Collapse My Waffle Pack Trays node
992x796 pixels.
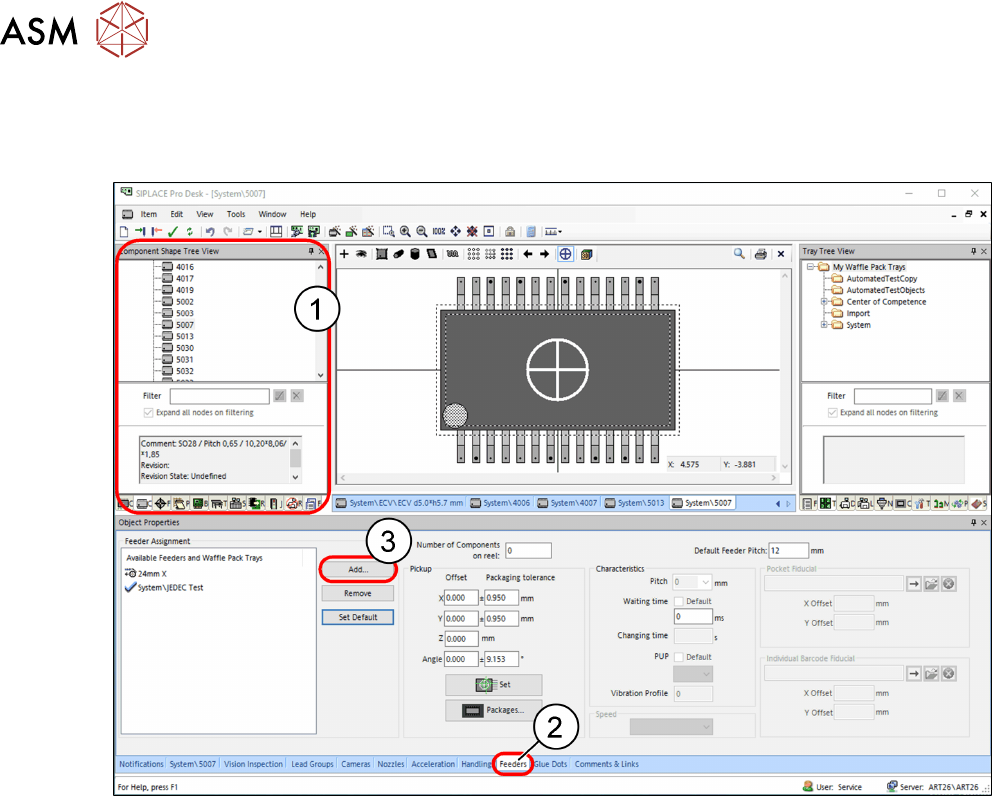coord(810,267)
